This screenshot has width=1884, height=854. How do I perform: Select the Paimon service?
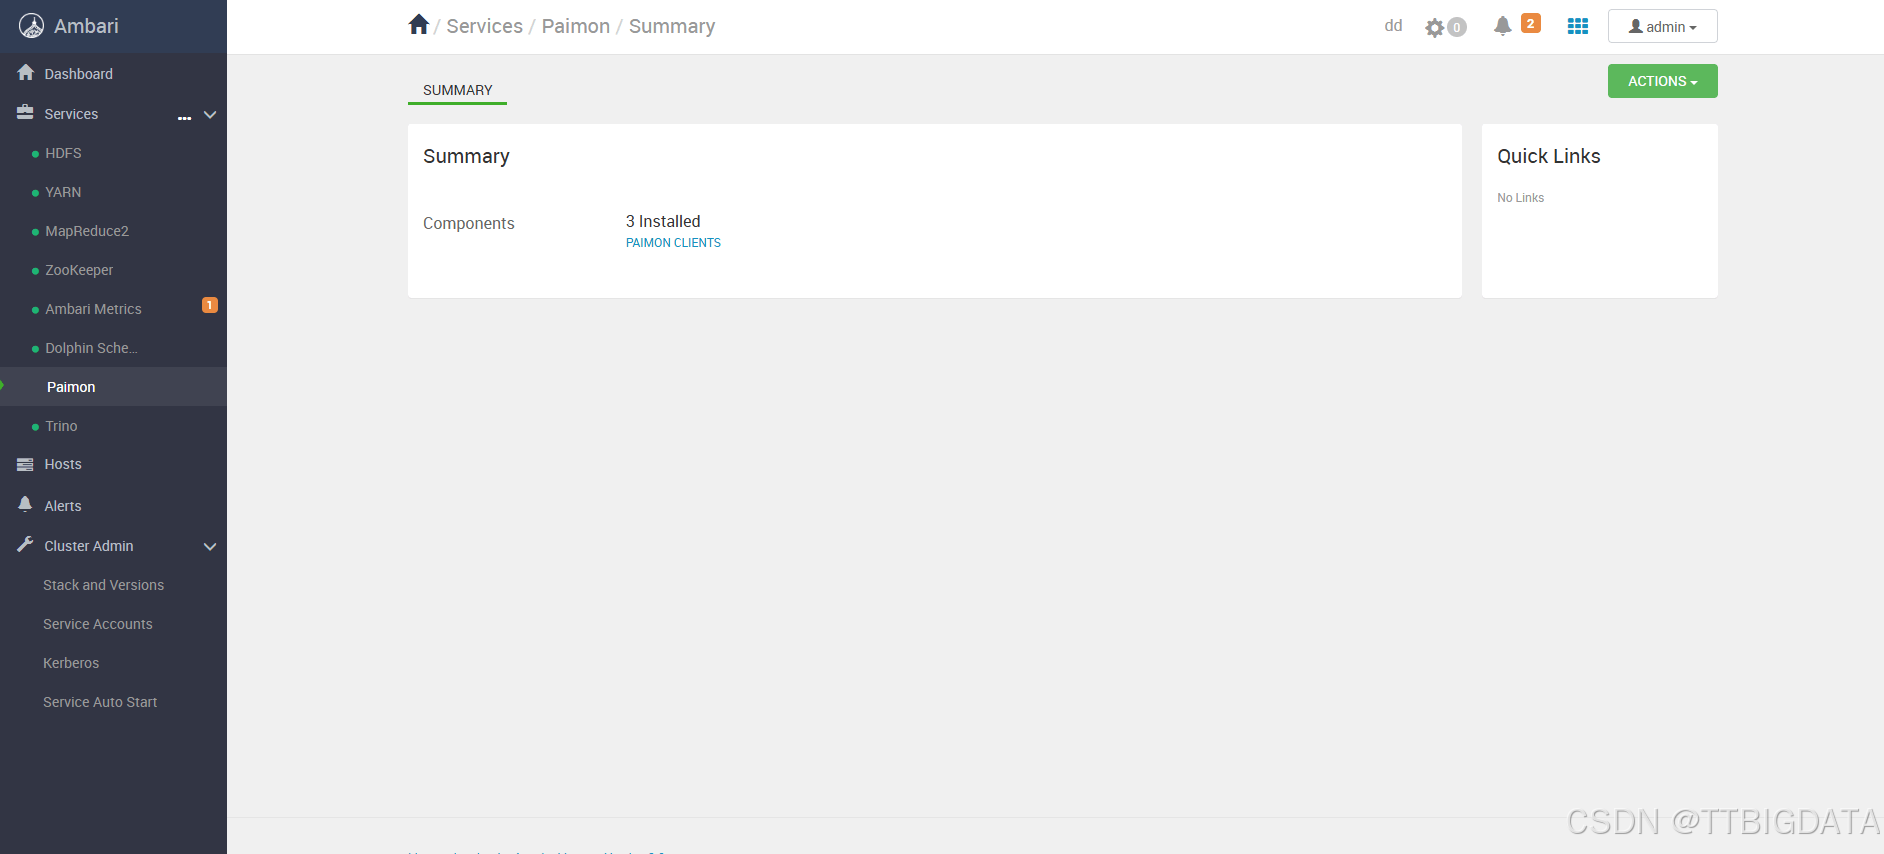[x=71, y=387]
